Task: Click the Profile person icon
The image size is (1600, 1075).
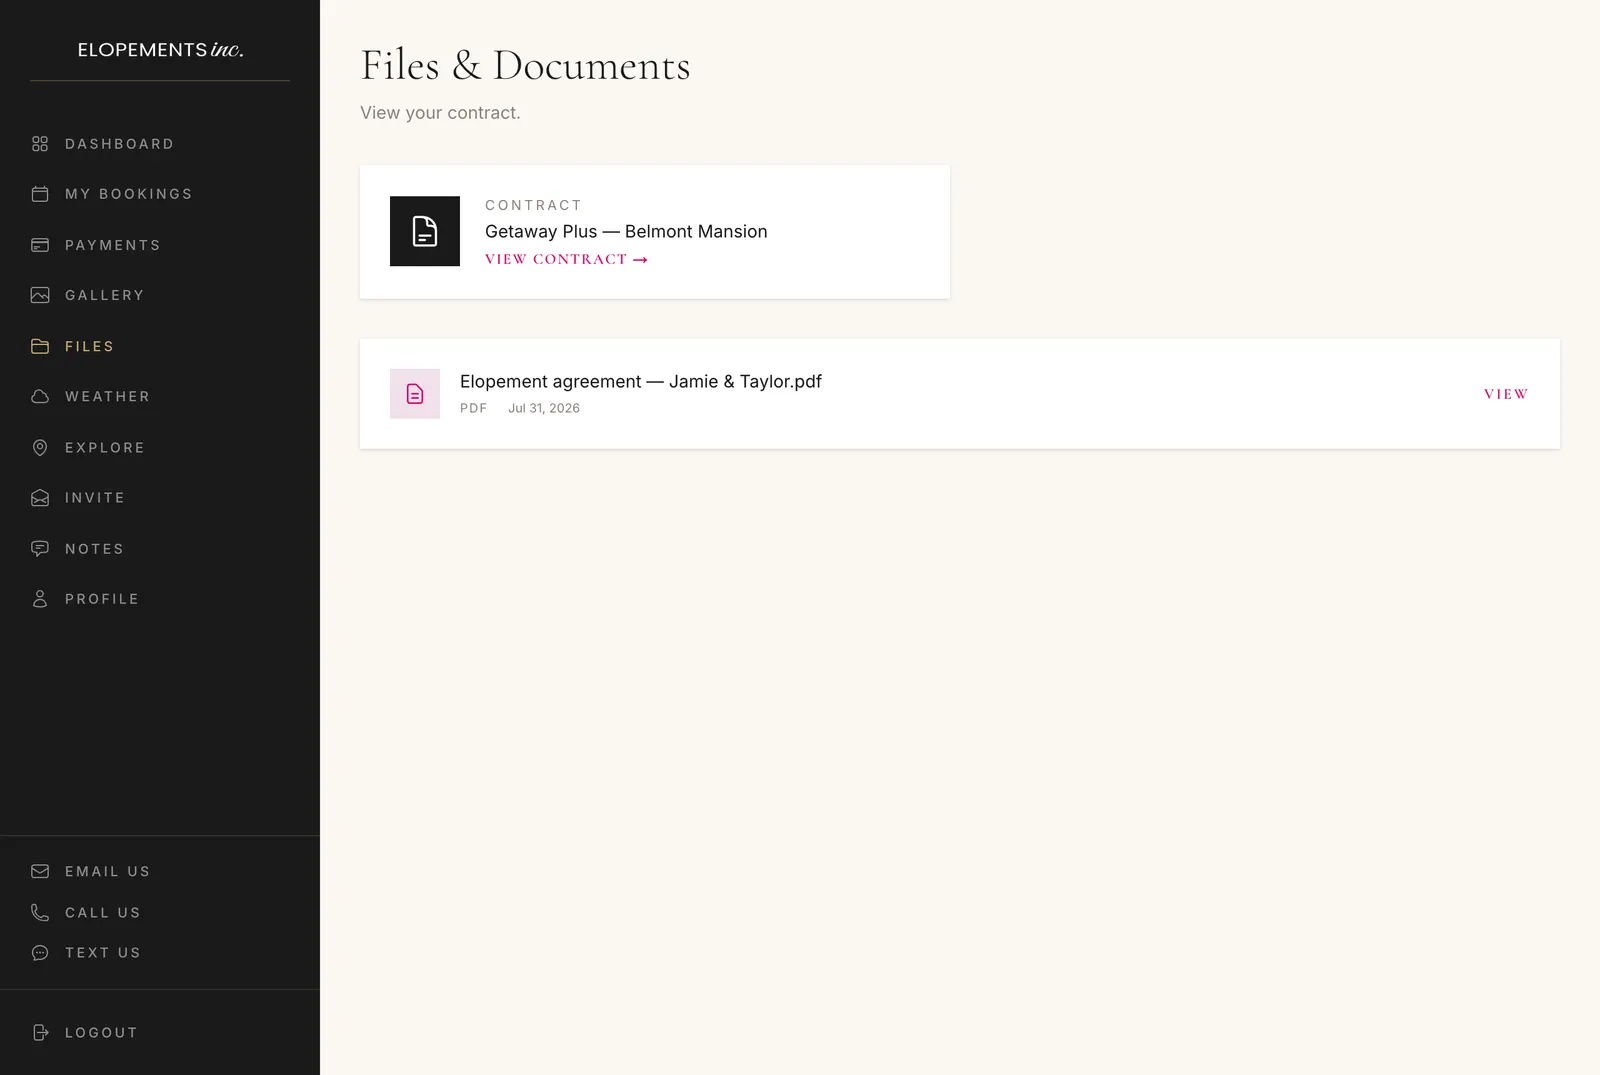Action: point(40,599)
